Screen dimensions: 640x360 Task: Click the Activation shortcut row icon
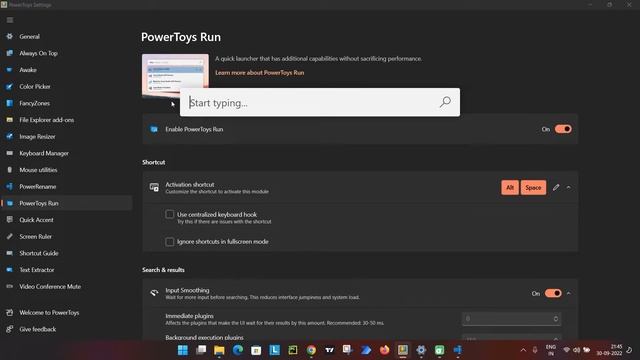(x=154, y=187)
